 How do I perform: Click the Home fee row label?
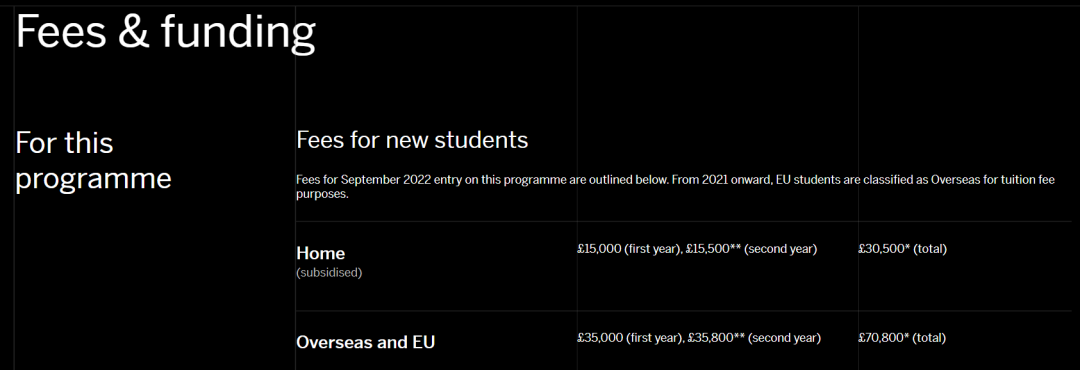[x=320, y=254]
